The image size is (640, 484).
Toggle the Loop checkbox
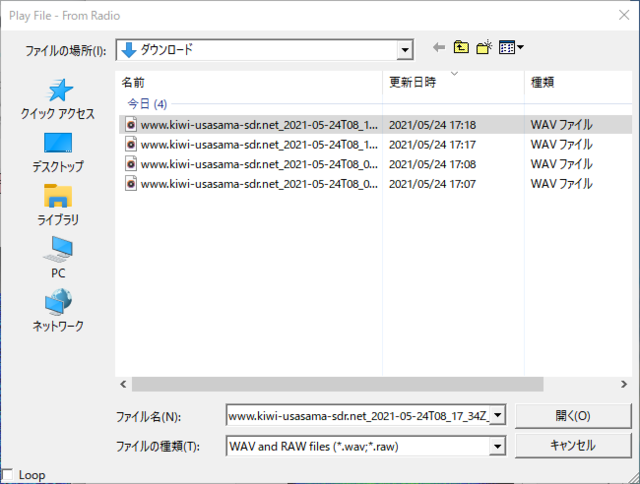click(7, 475)
